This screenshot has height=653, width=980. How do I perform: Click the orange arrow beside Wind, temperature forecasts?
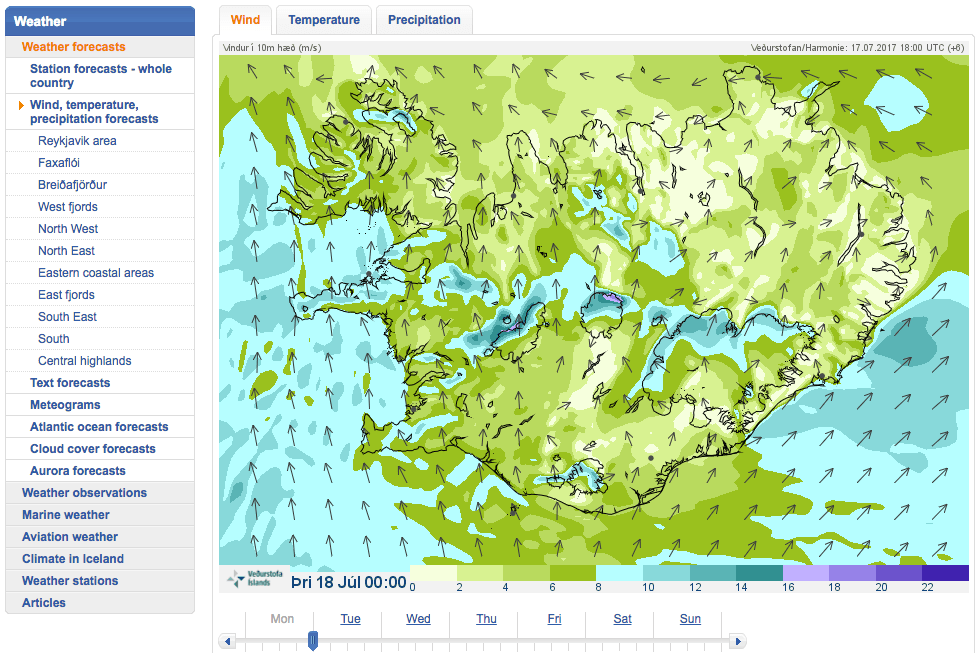[x=21, y=105]
